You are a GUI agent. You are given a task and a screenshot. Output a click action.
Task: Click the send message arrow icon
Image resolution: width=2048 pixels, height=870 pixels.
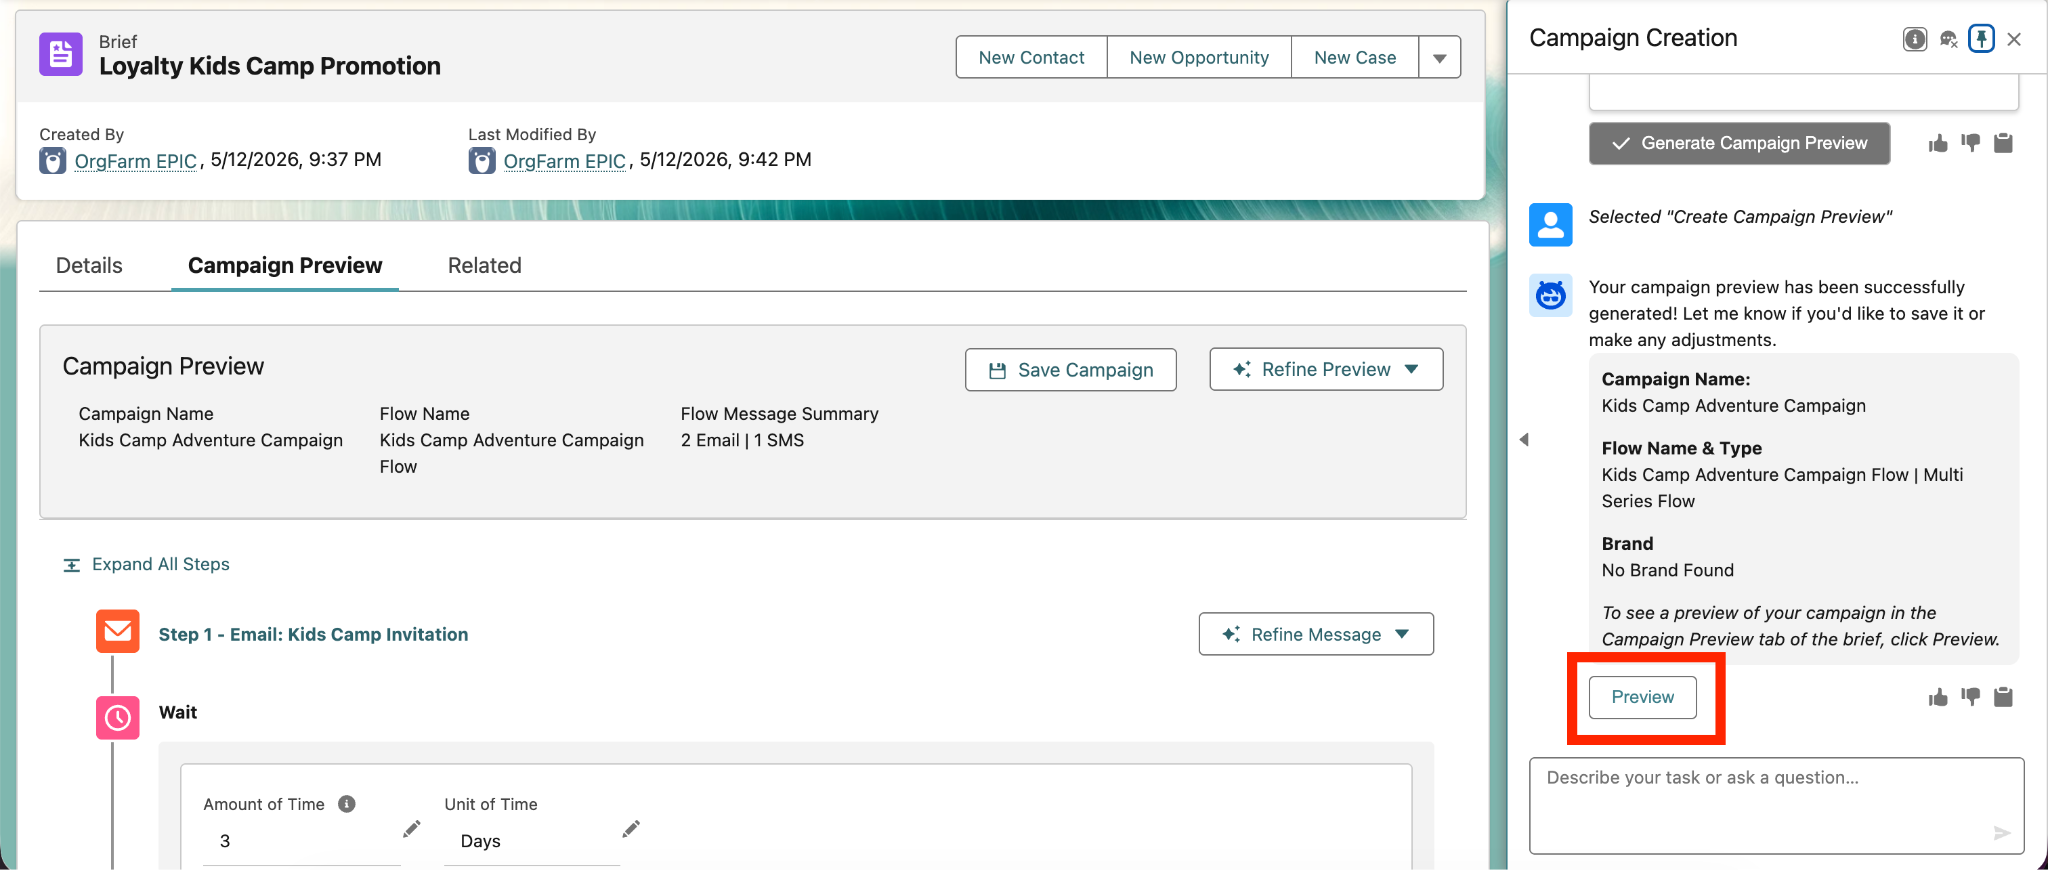(x=2001, y=832)
